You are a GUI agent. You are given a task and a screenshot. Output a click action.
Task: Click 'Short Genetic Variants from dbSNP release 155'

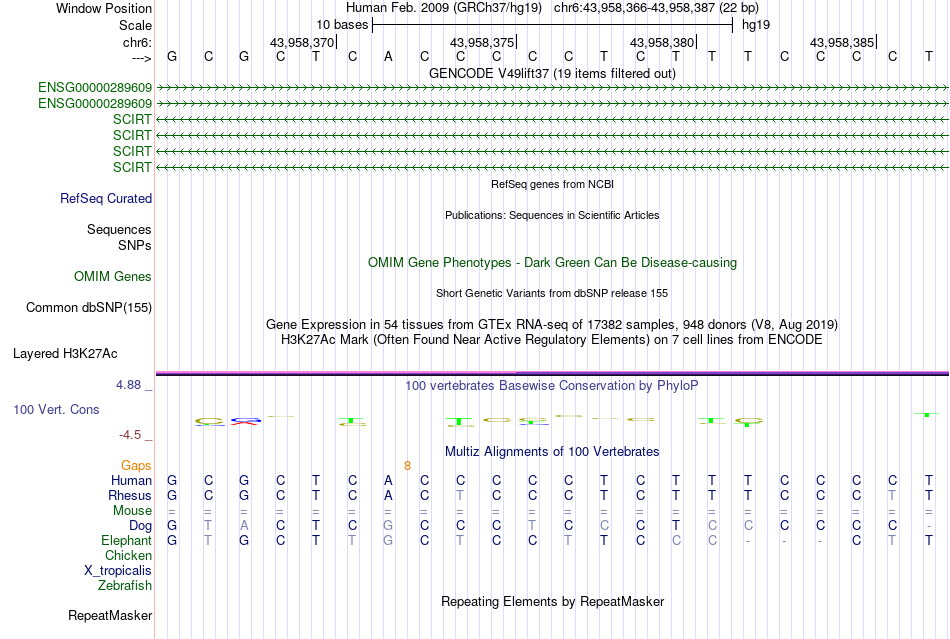552,293
